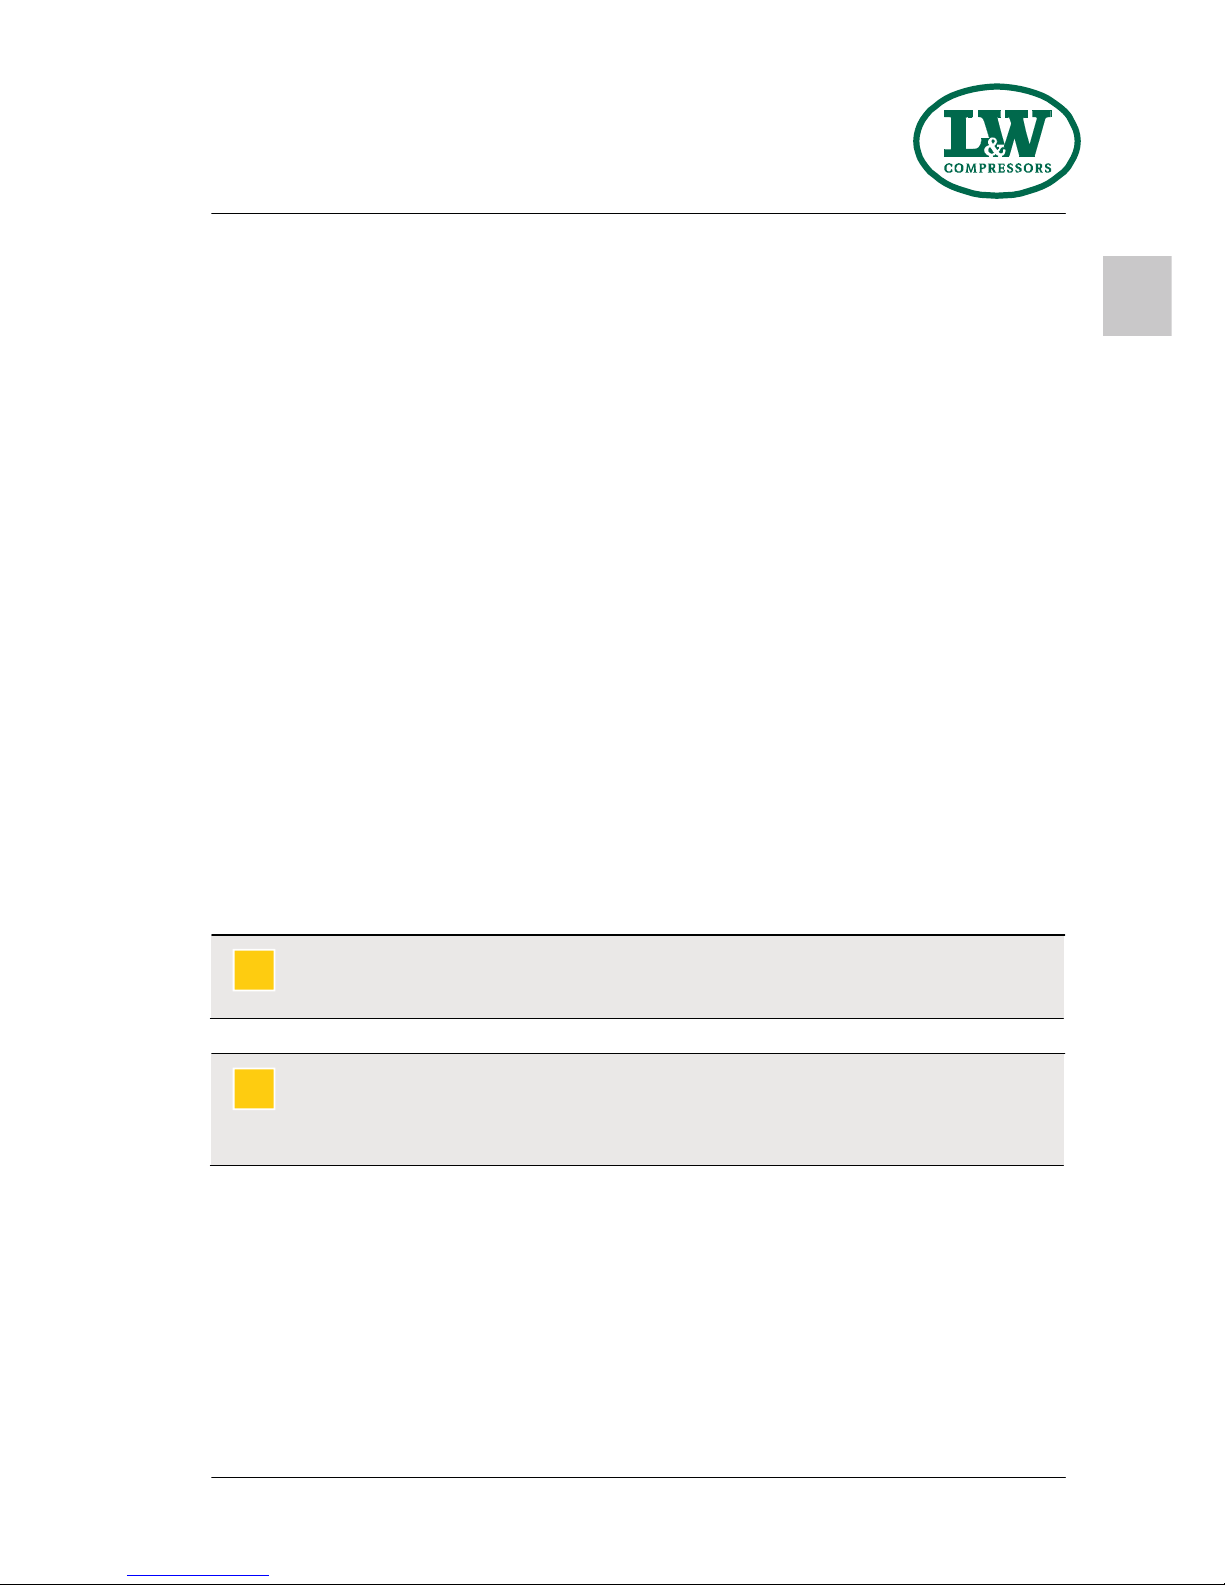Click the white gap between the note boxes
The width and height of the screenshot is (1225, 1585).
[637, 1036]
